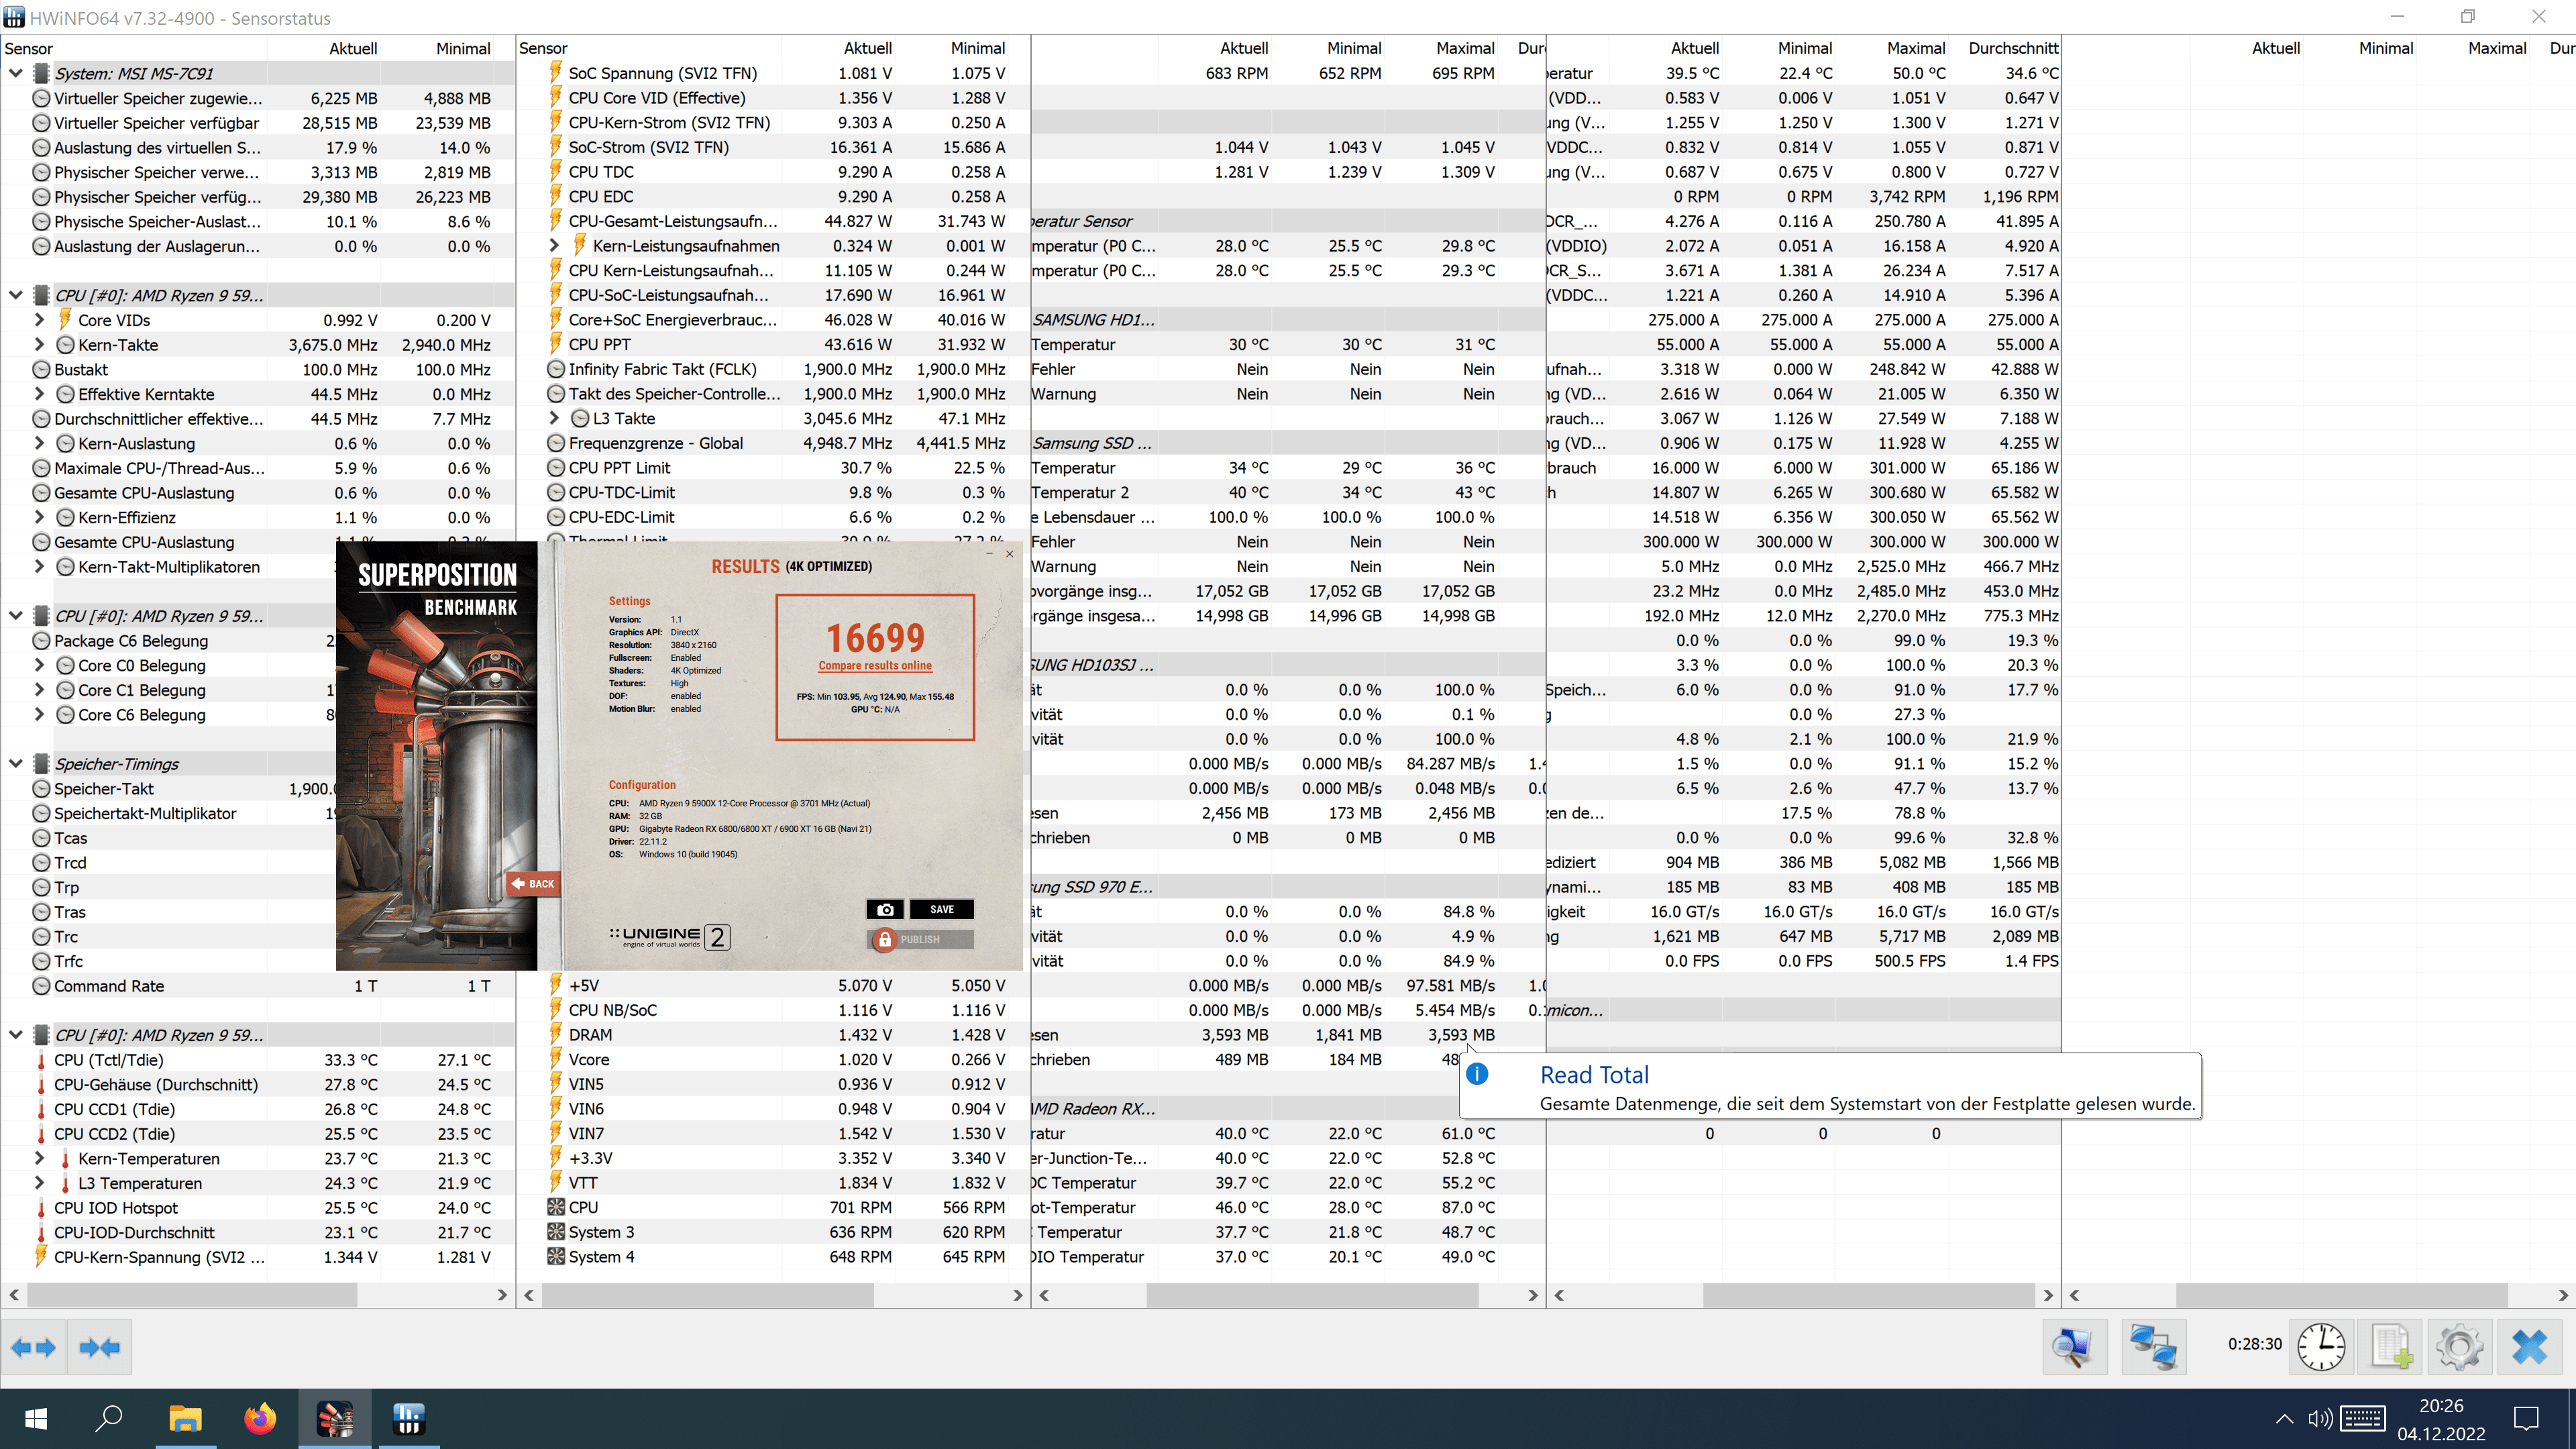Screen dimensions: 2576x1449
Task: Click the touch keyboard tray icon
Action: 2362,1418
